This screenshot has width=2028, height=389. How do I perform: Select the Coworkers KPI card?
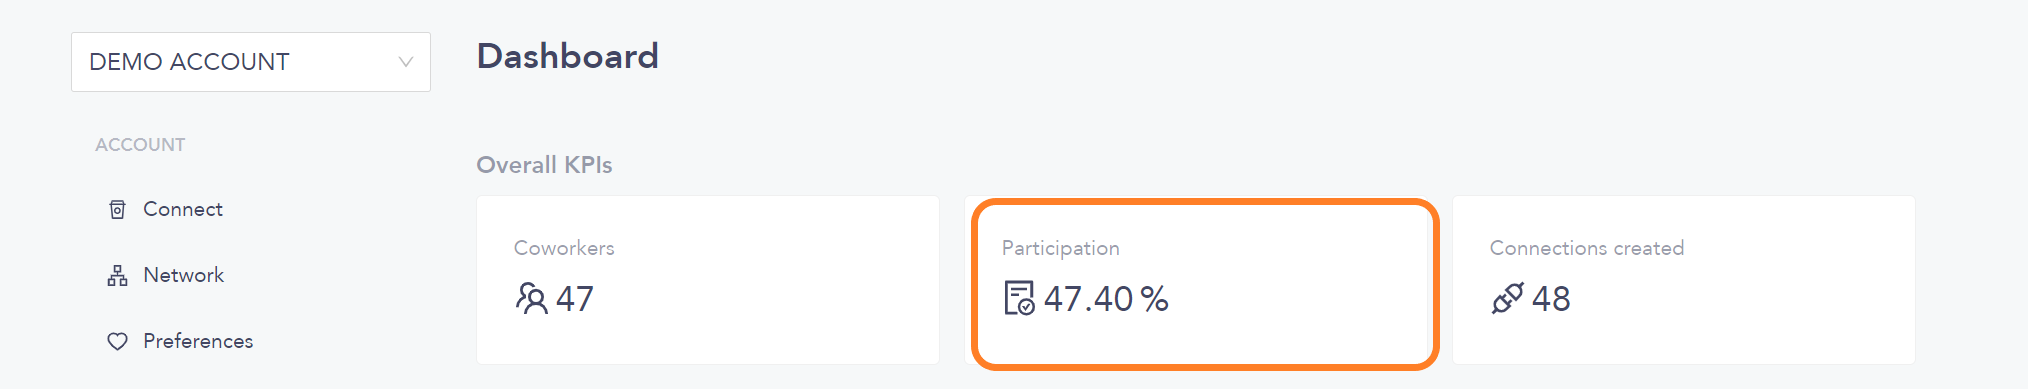(x=708, y=280)
